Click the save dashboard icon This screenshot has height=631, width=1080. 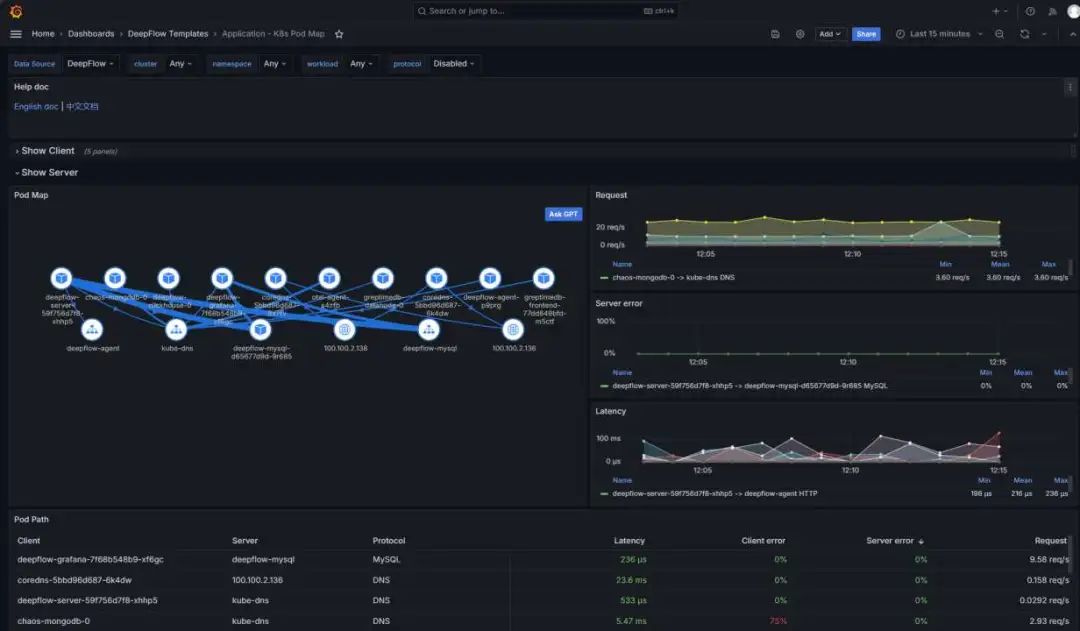775,34
